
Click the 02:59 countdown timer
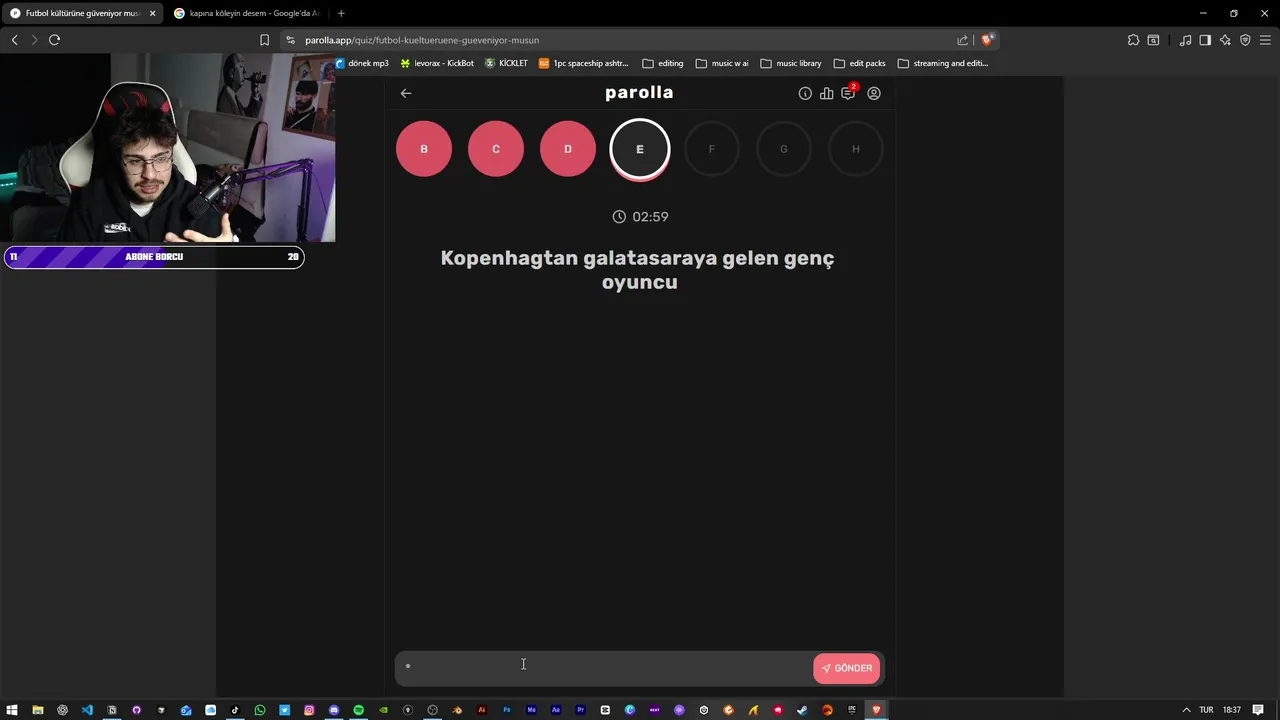point(640,217)
